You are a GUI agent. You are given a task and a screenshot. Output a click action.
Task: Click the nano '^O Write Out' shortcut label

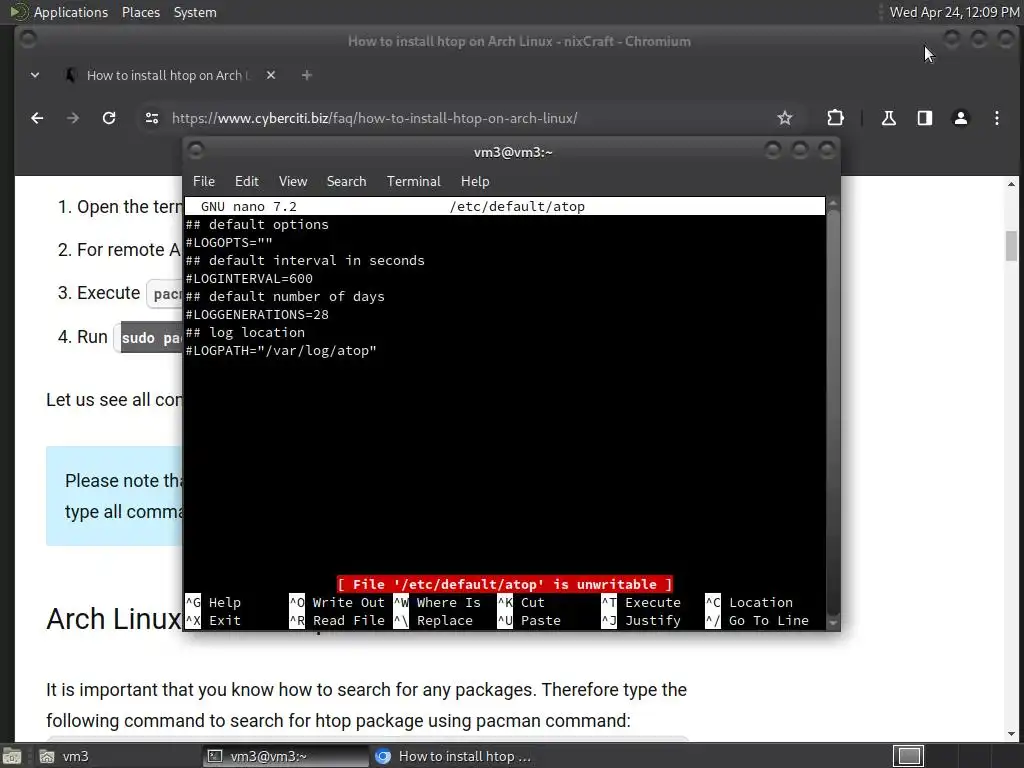click(x=337, y=602)
